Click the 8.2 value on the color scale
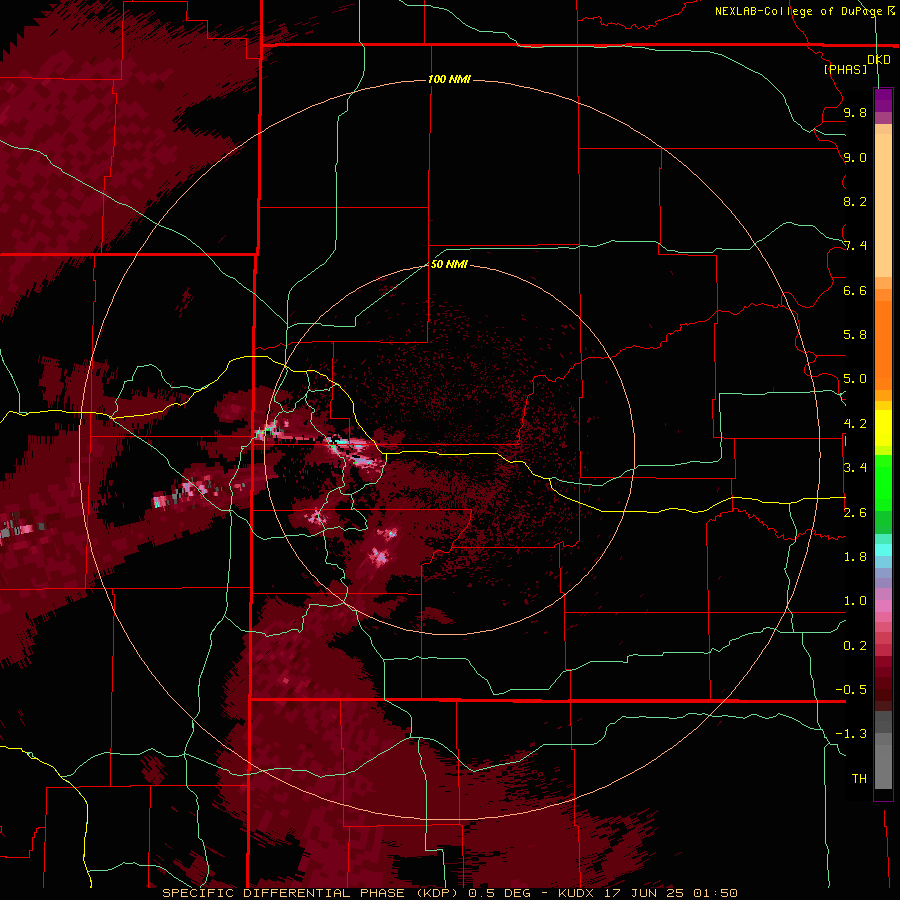 pos(855,201)
